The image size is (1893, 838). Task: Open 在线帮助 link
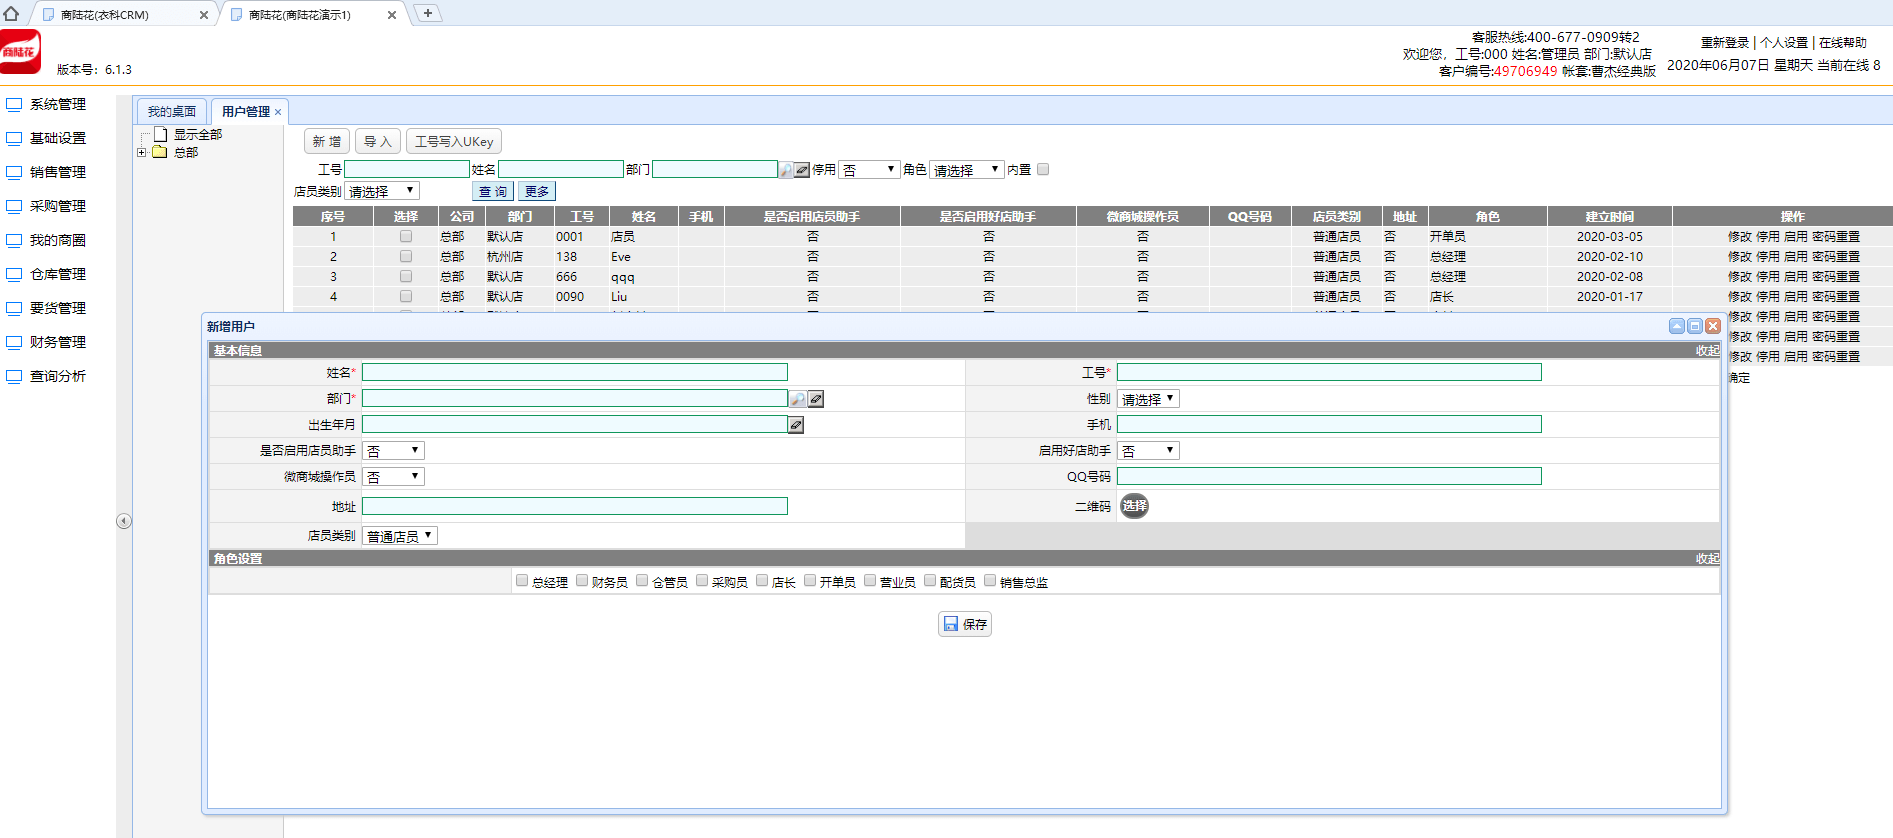(x=1843, y=42)
